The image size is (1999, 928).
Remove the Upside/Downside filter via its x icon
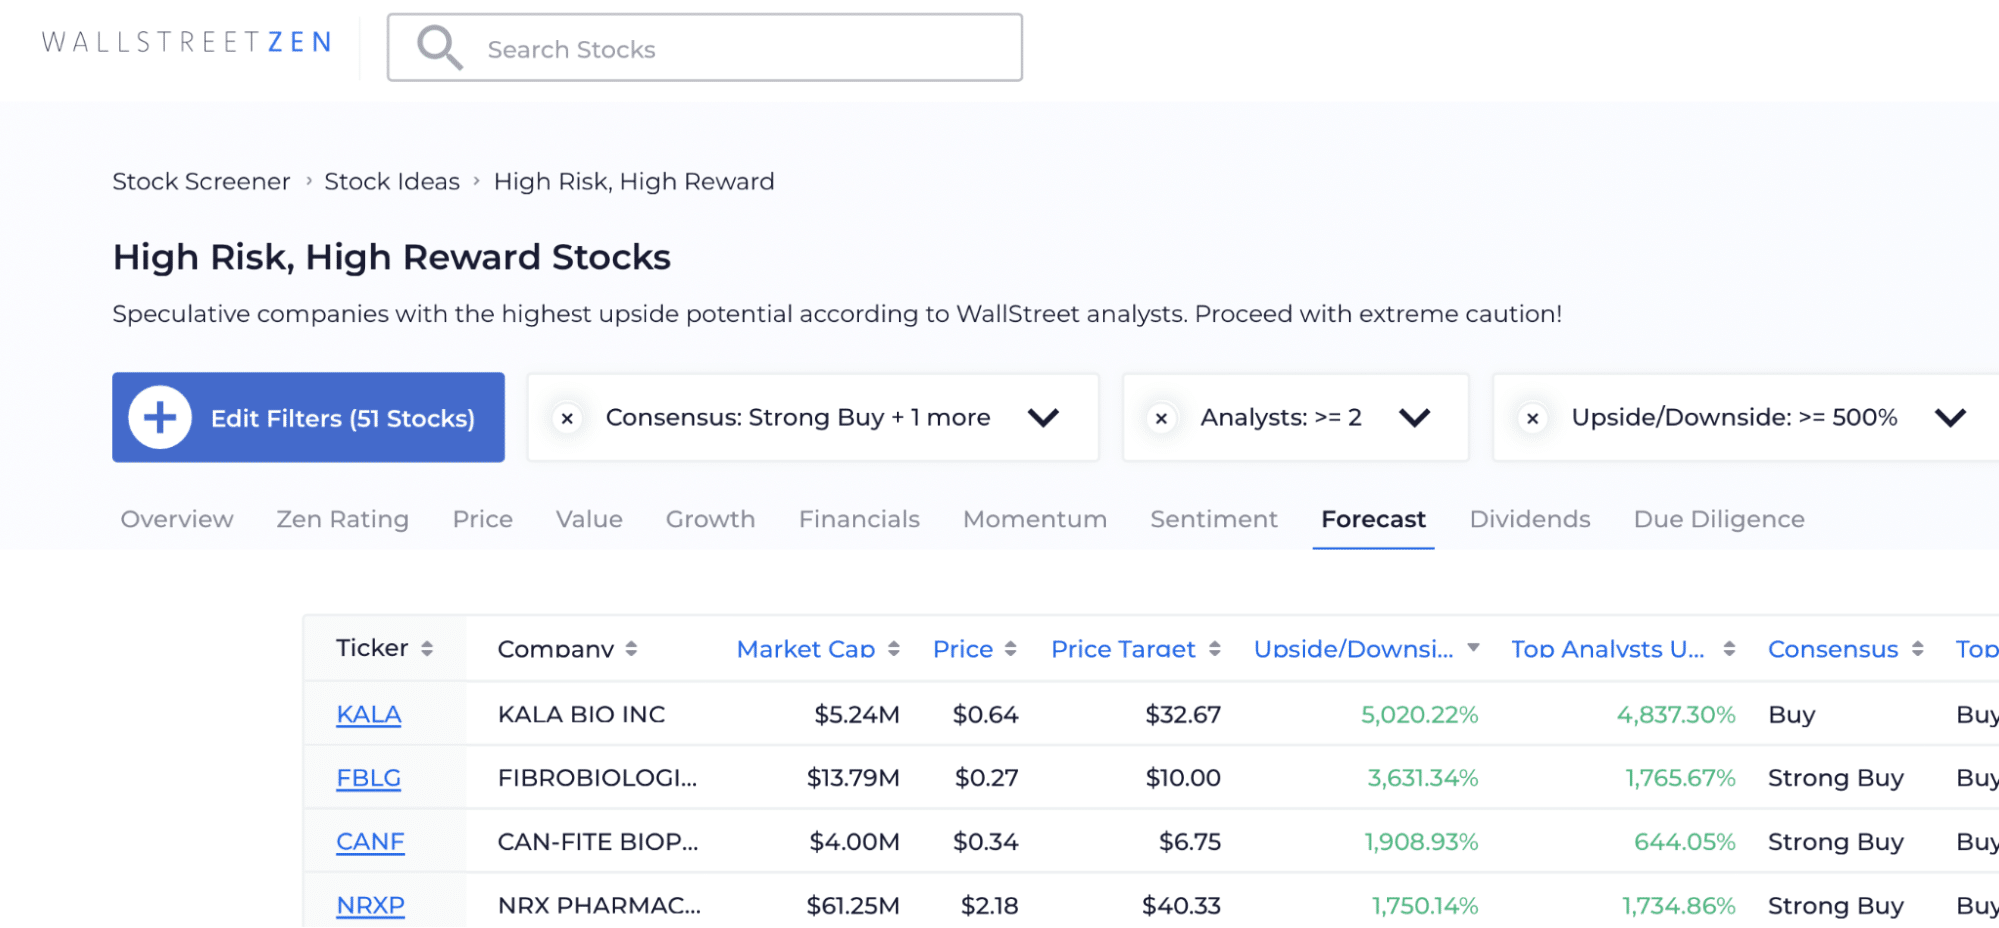coord(1533,418)
